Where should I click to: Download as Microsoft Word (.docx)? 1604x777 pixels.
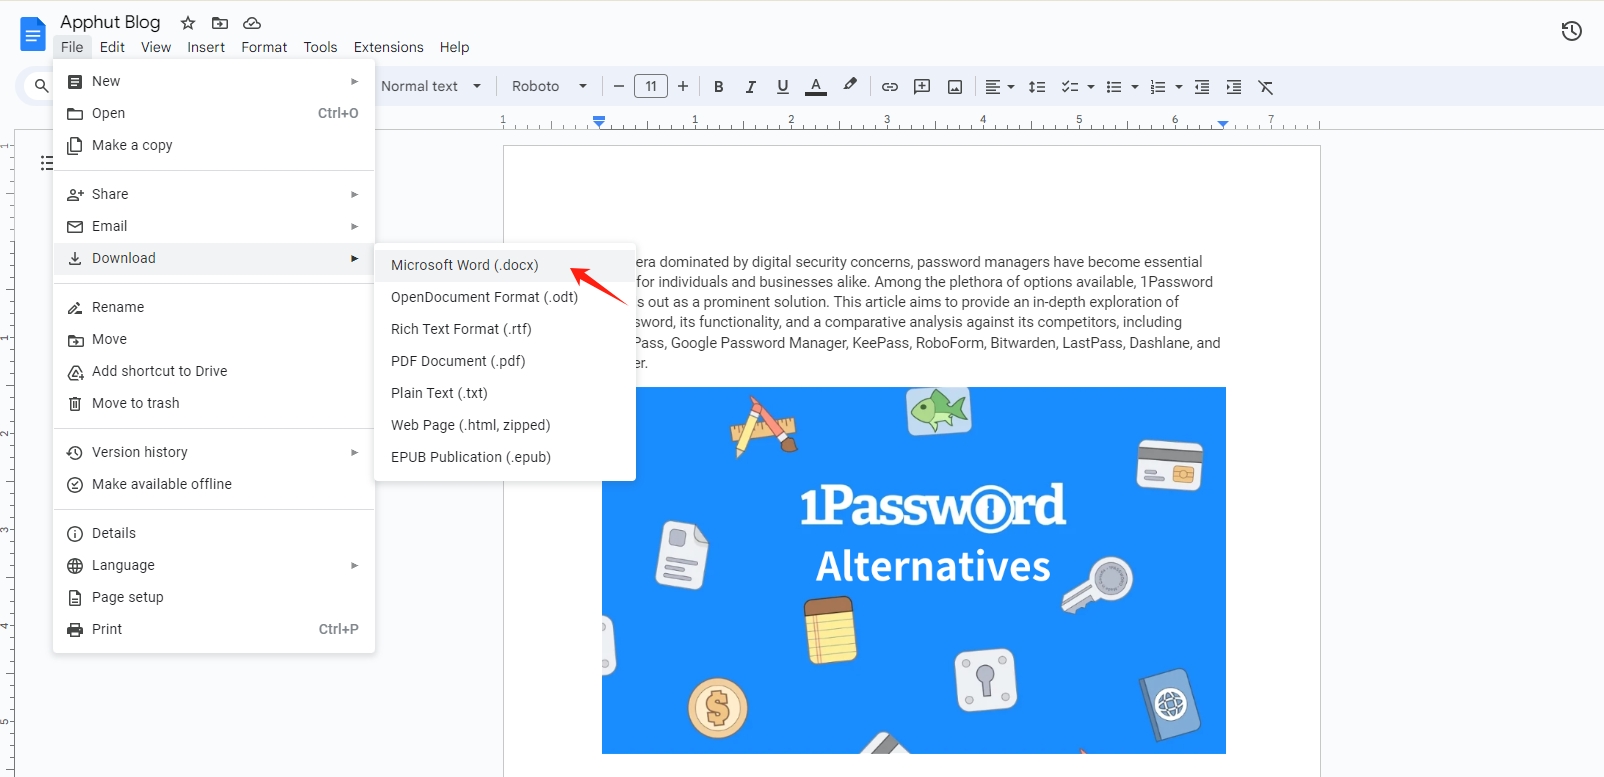(505, 265)
